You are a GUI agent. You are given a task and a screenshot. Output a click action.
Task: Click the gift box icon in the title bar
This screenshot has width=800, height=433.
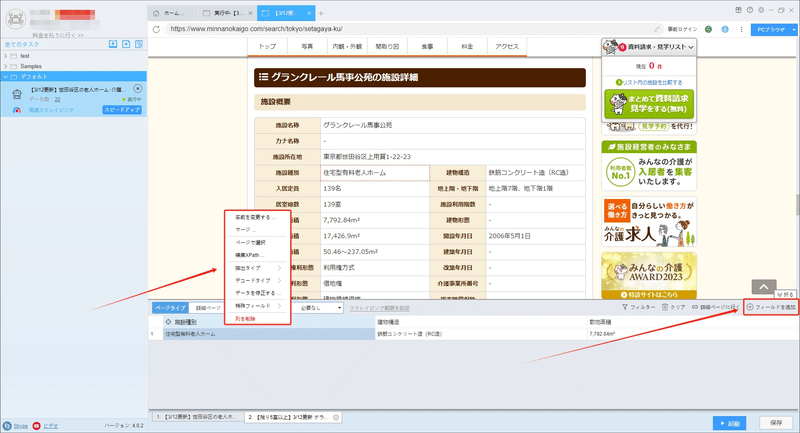pos(738,10)
